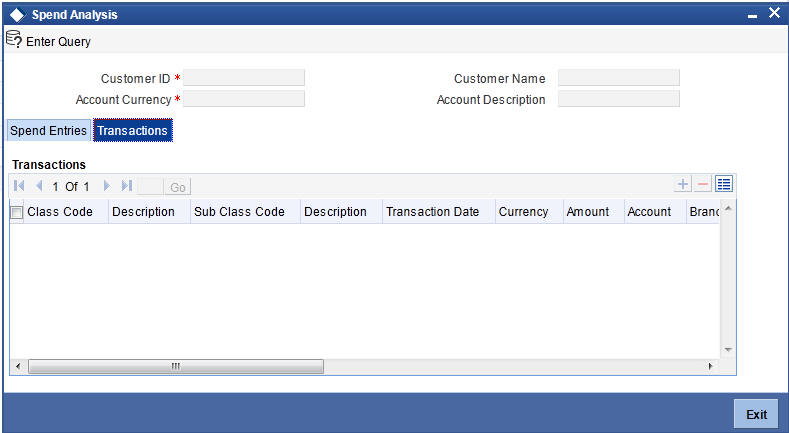Click the vertical scrollbar down arrow
Viewport: 789px width, 433px height.
728,350
